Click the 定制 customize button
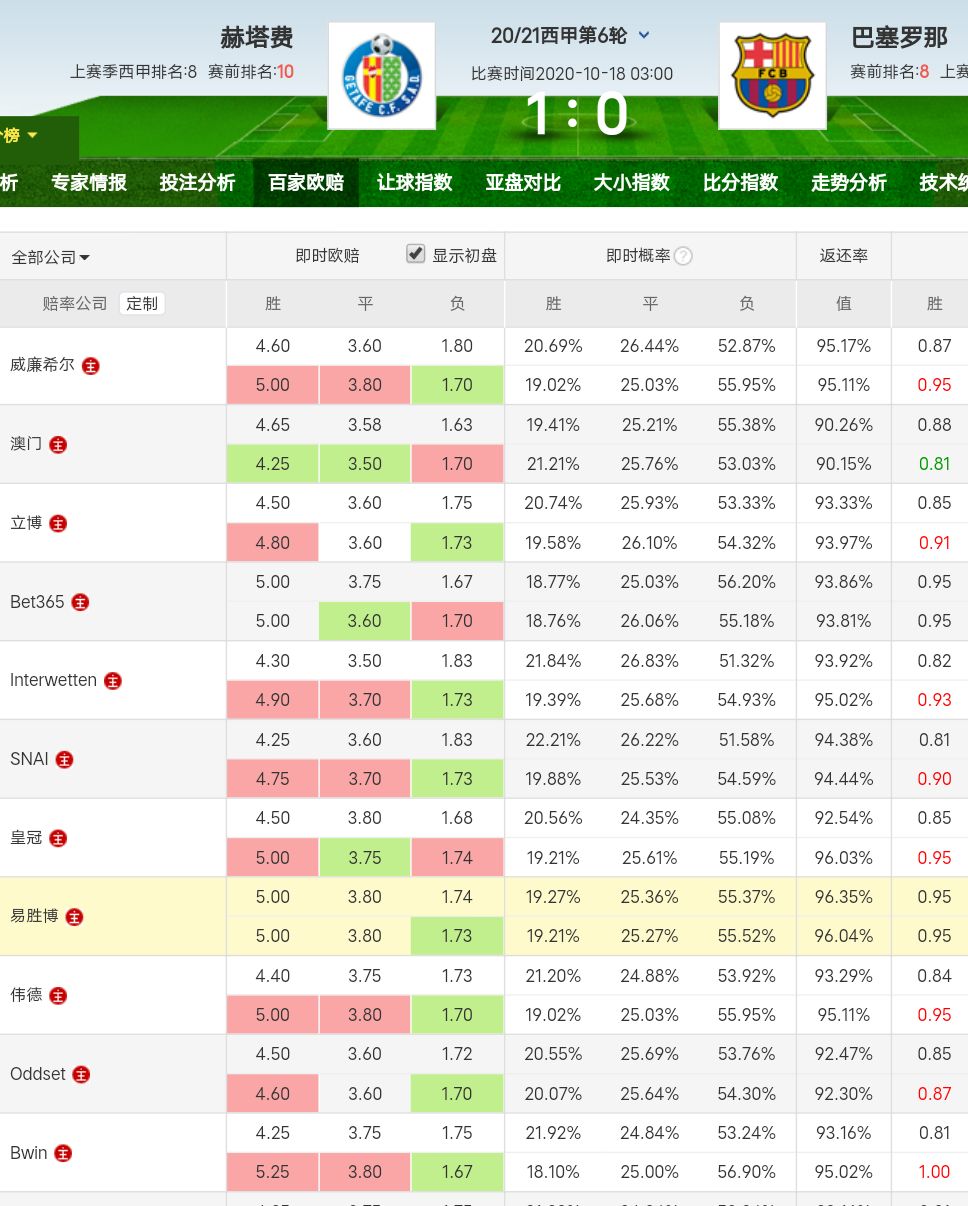This screenshot has width=968, height=1206. pos(142,303)
